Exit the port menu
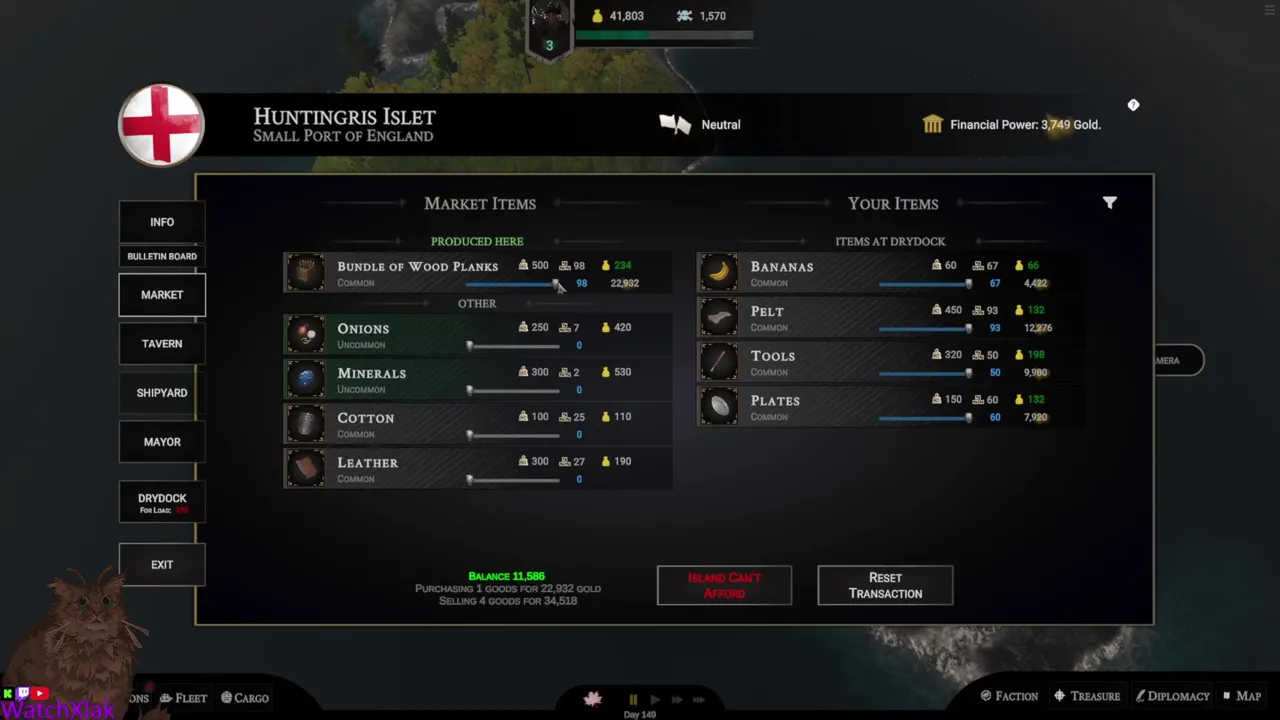The height and width of the screenshot is (720, 1280). tap(162, 565)
